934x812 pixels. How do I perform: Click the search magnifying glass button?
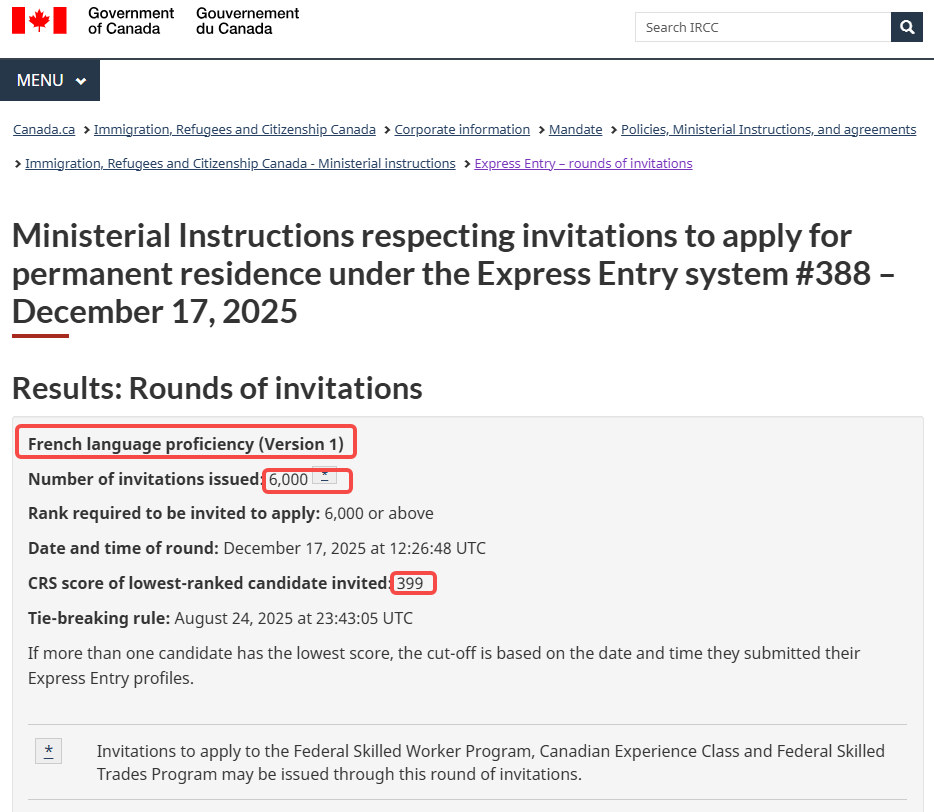[x=906, y=27]
